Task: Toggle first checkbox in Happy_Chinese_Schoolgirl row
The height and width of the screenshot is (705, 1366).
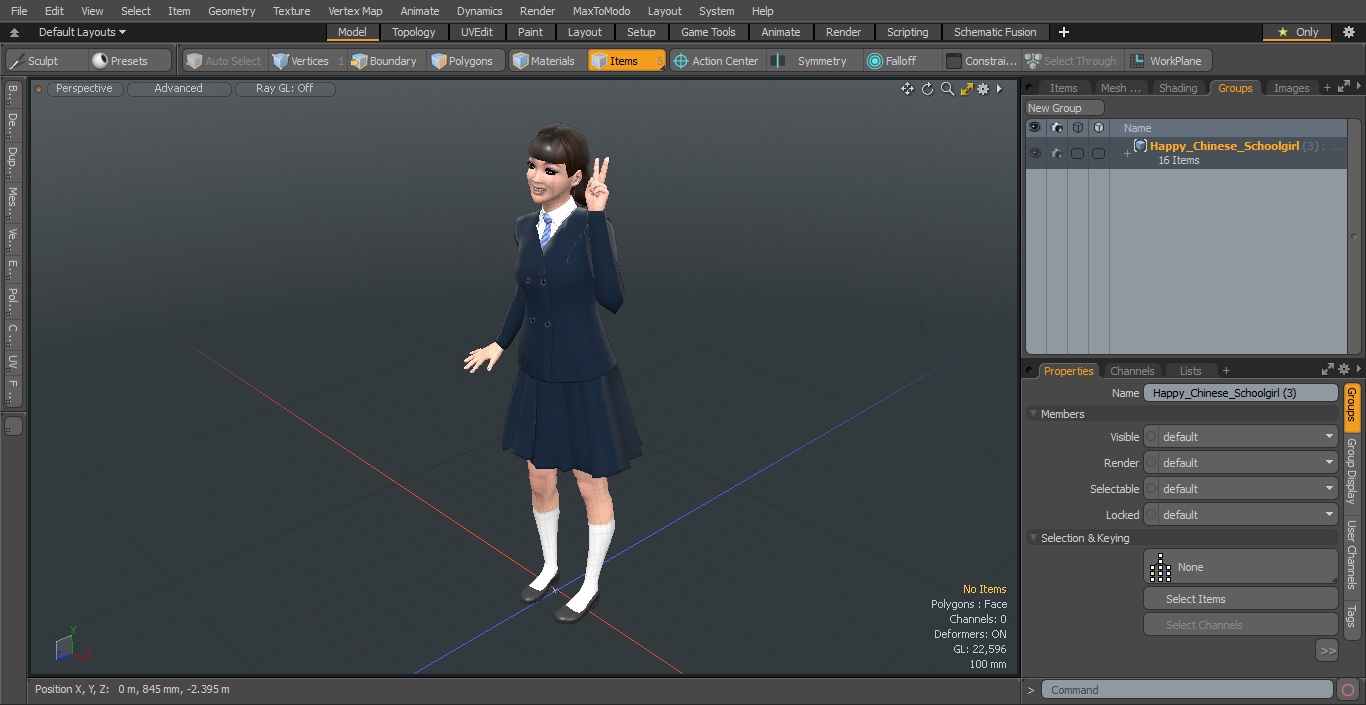Action: 1077,154
